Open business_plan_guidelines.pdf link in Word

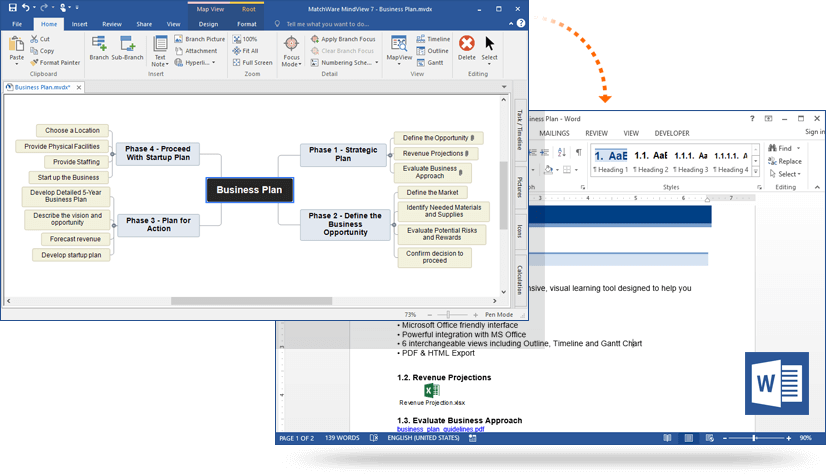point(440,429)
